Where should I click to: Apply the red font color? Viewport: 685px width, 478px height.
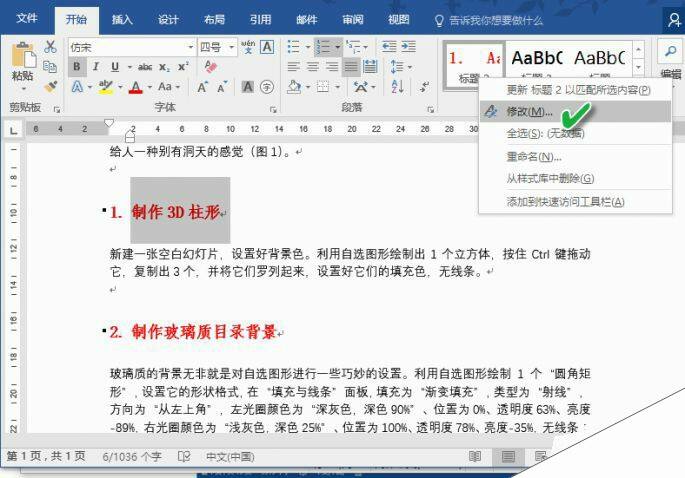[x=136, y=87]
